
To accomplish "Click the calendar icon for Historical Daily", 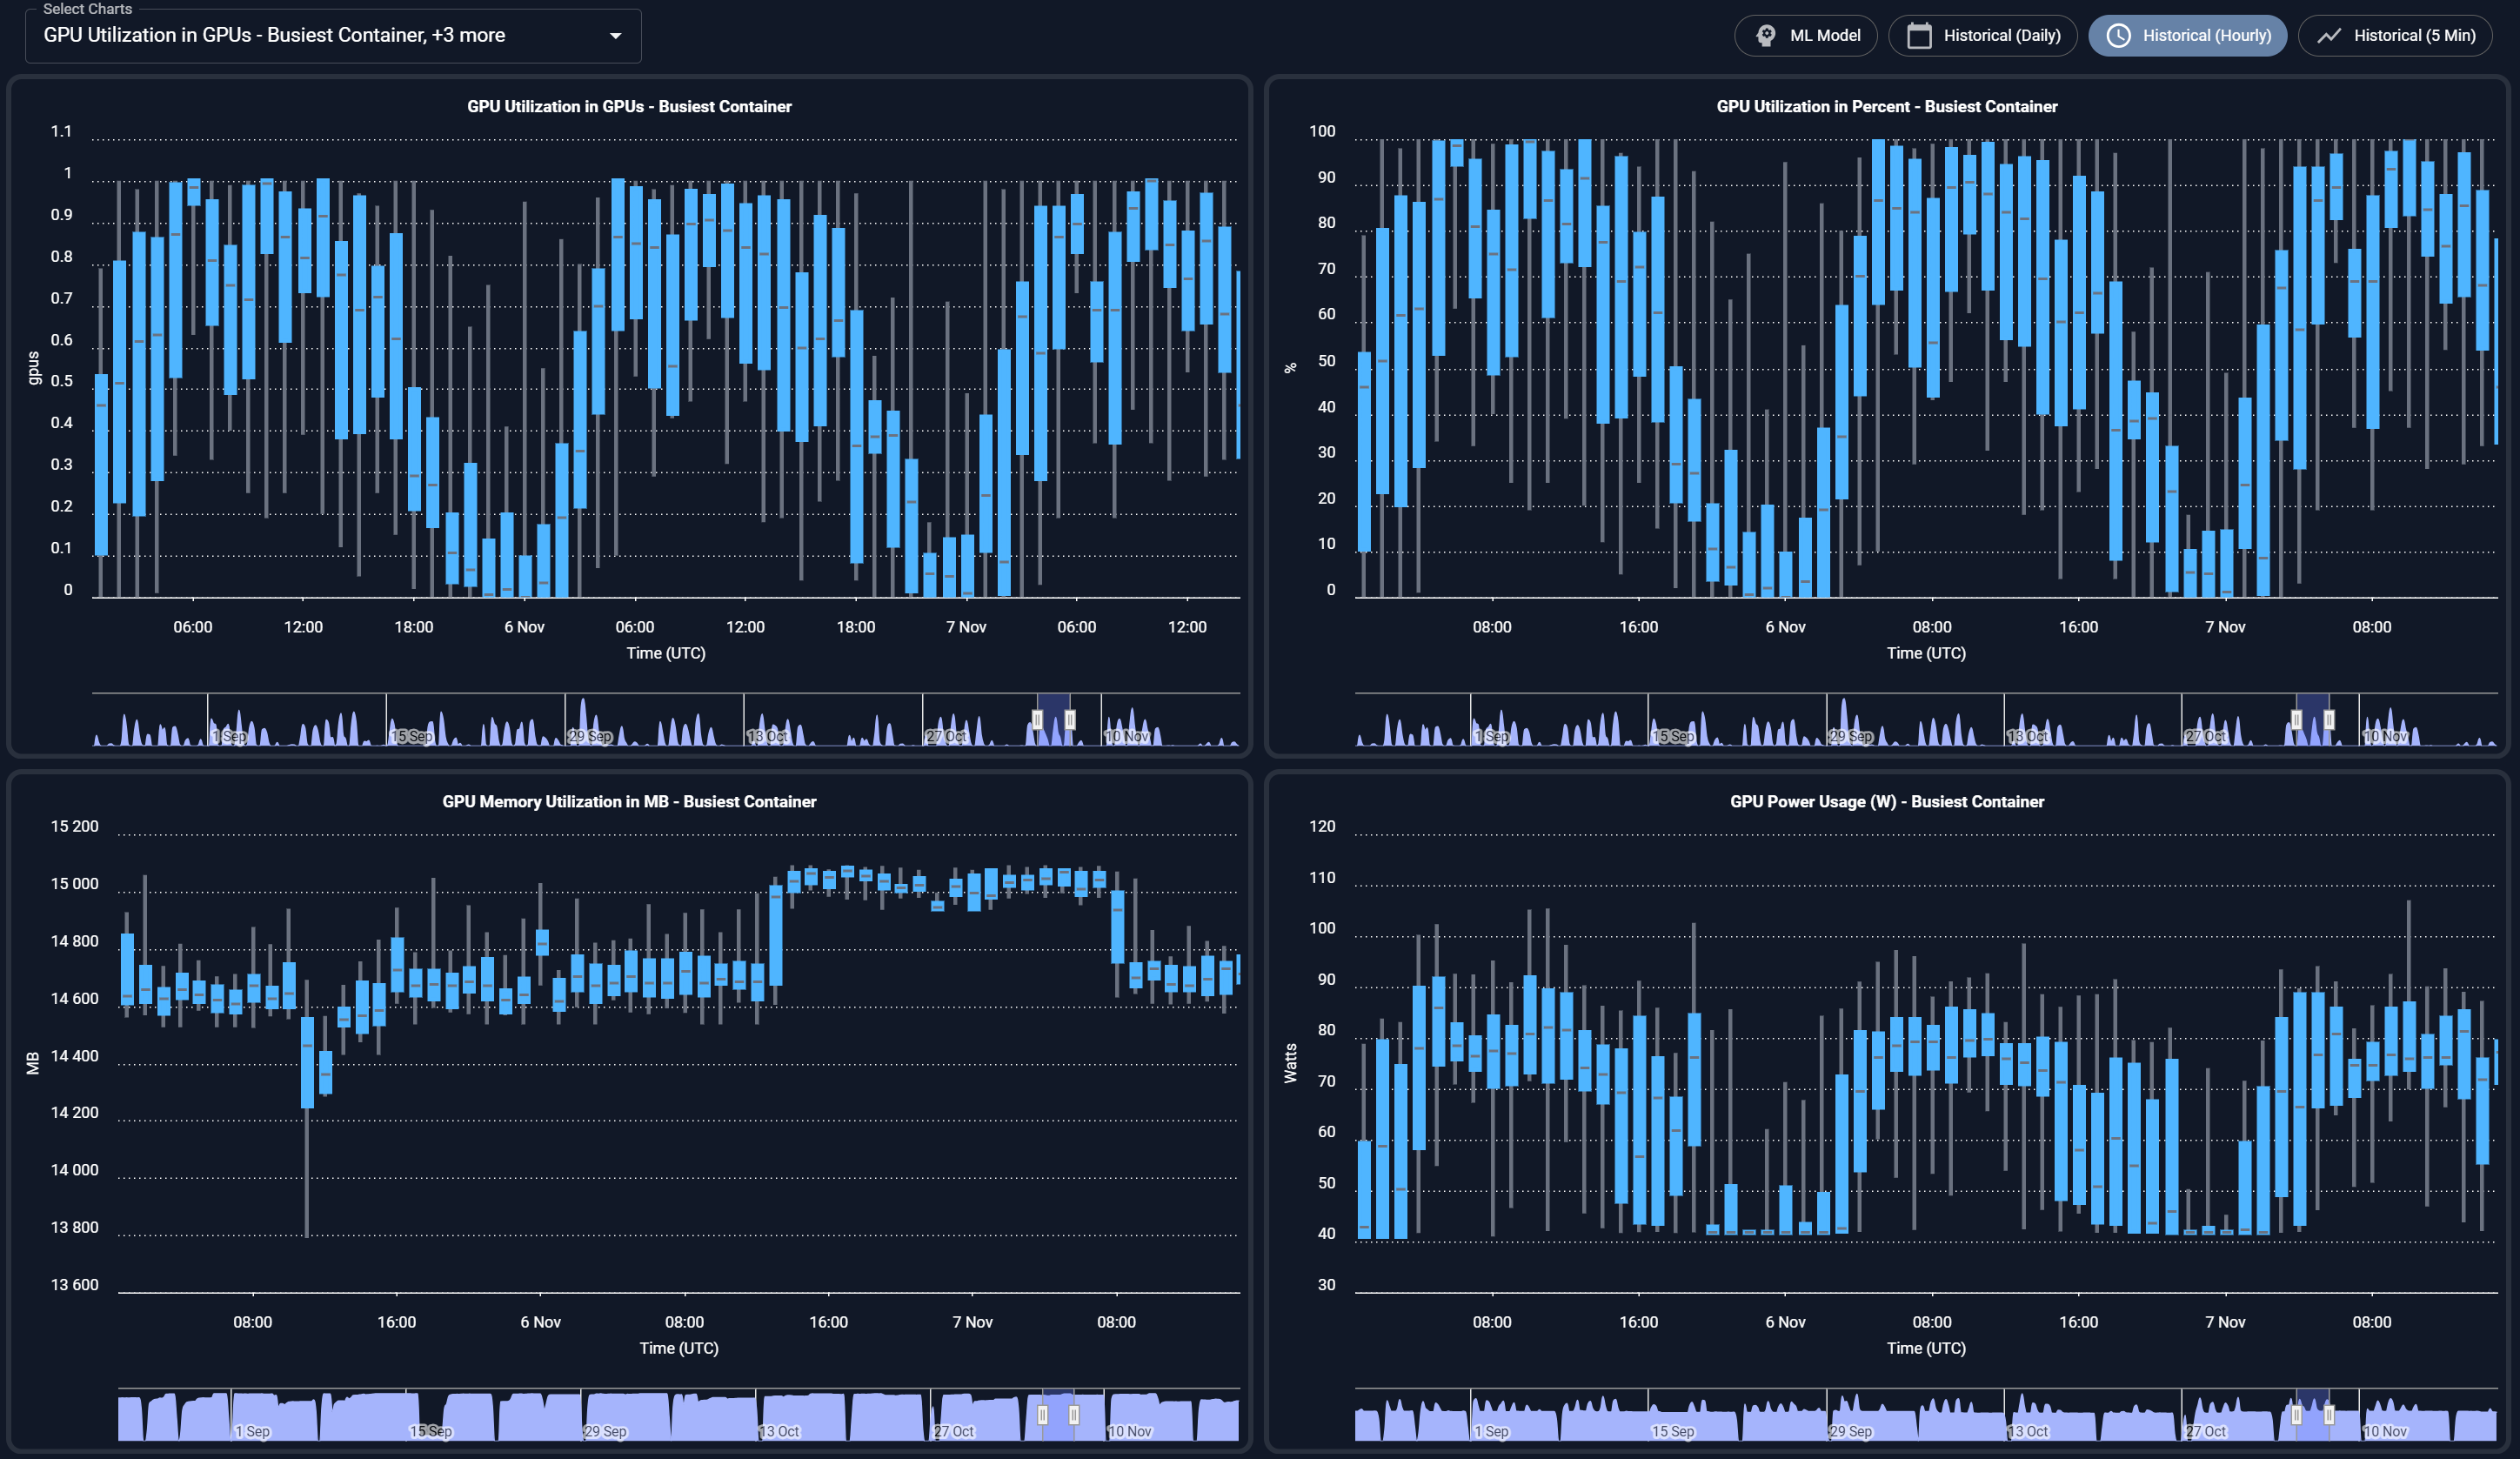I will pyautogui.click(x=1919, y=35).
